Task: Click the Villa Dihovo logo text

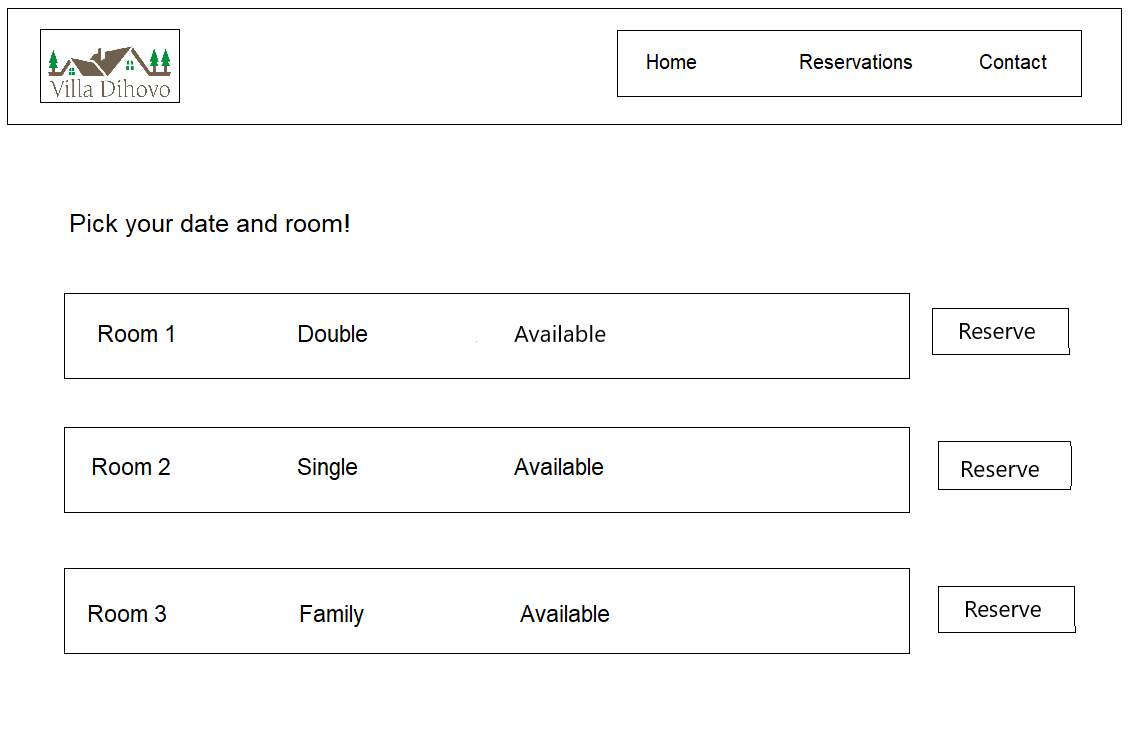Action: [x=110, y=90]
